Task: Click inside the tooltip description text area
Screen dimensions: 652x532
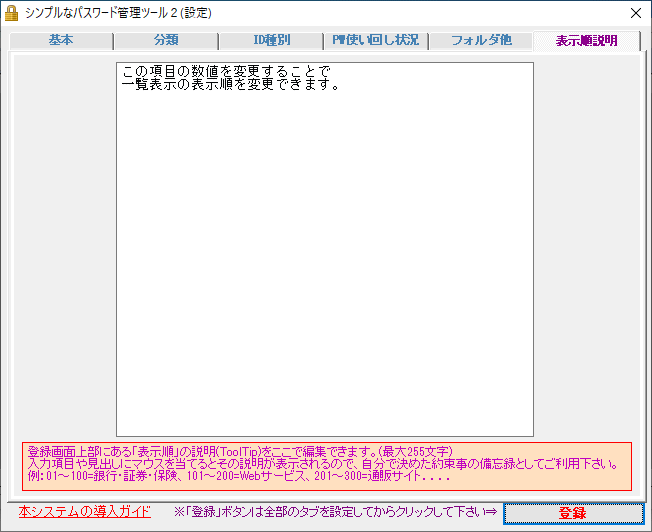Action: [x=325, y=250]
